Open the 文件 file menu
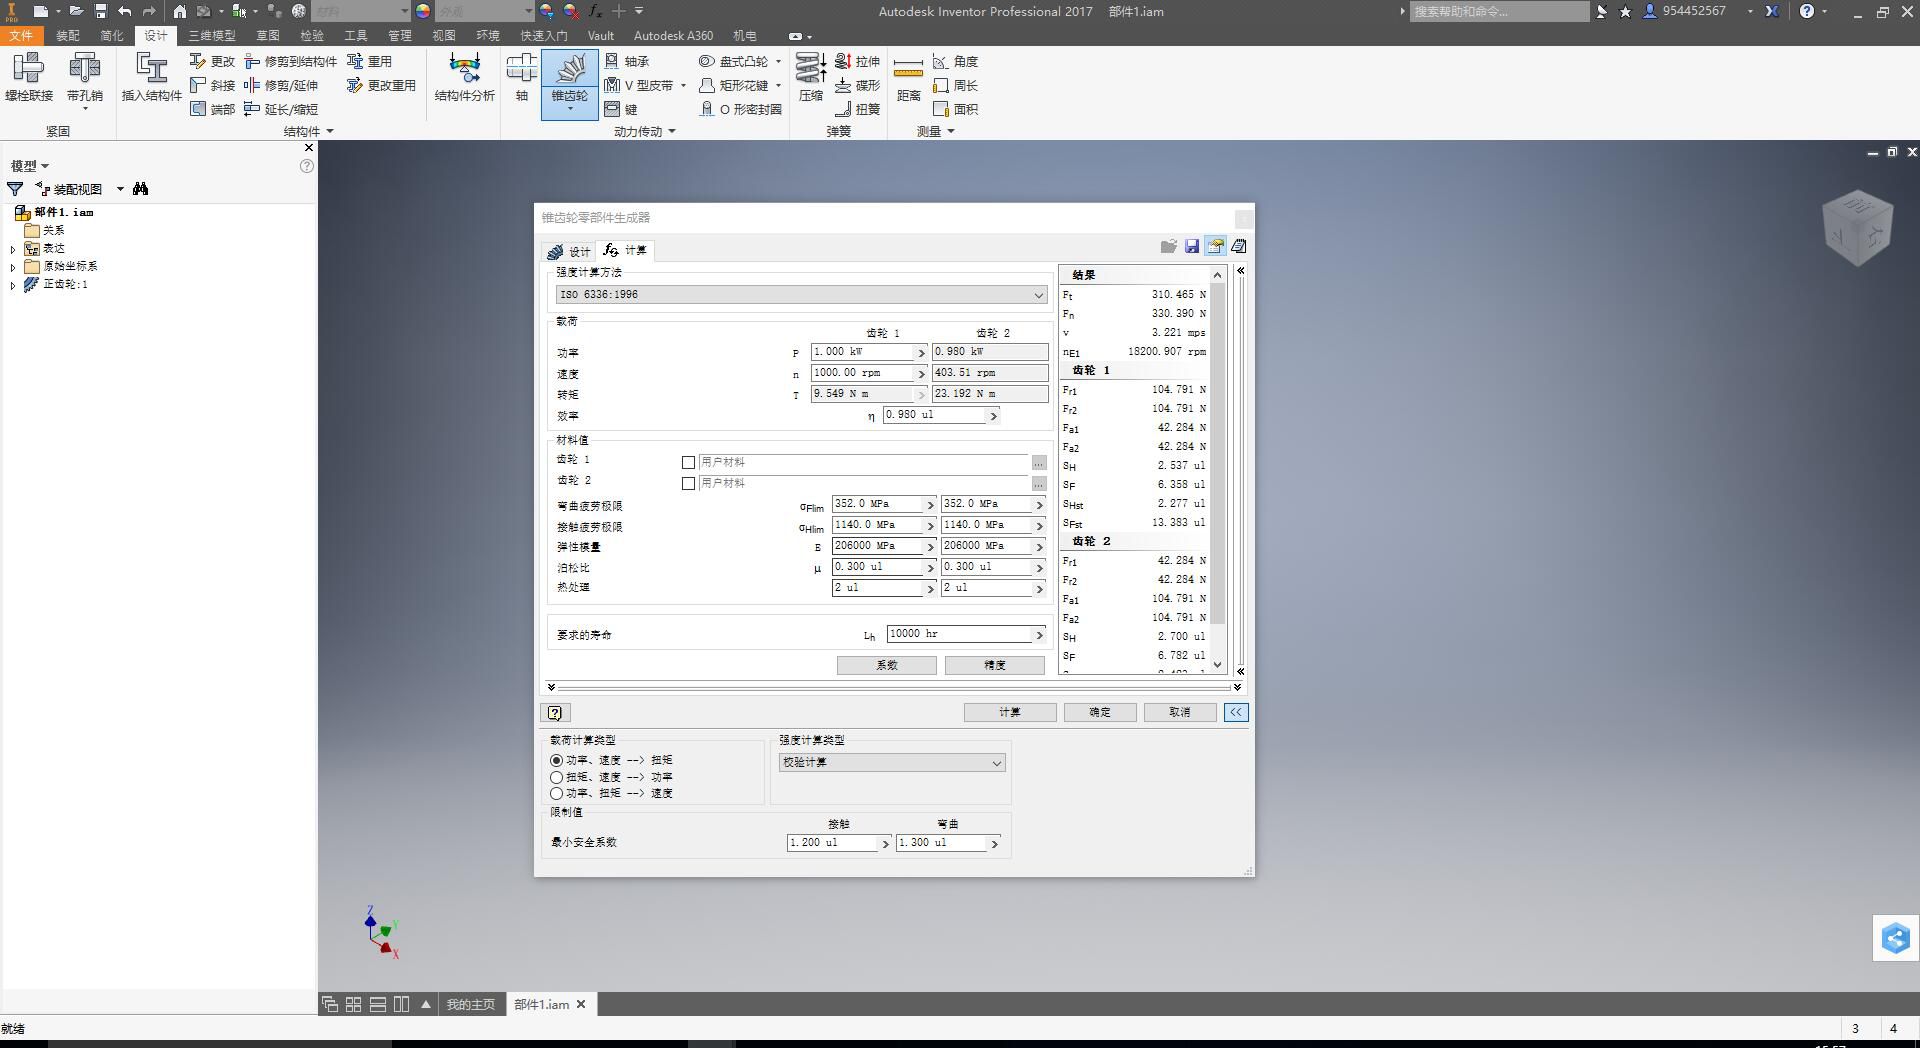 tap(21, 35)
